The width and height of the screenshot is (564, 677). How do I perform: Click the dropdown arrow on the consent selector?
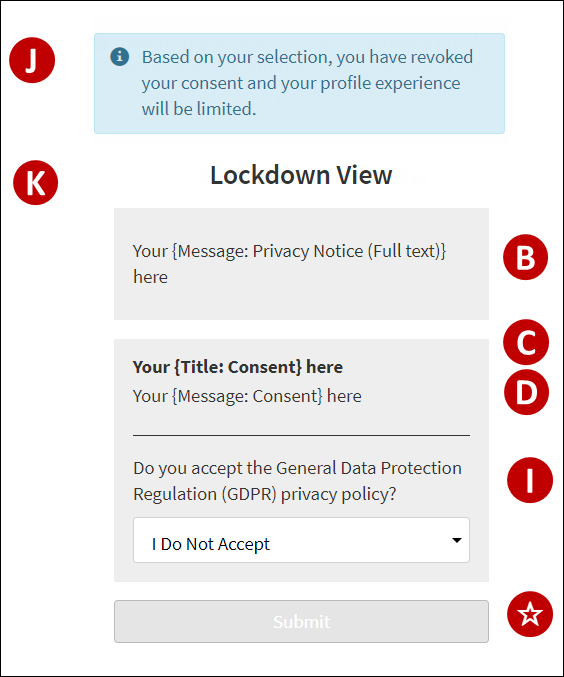coord(456,540)
